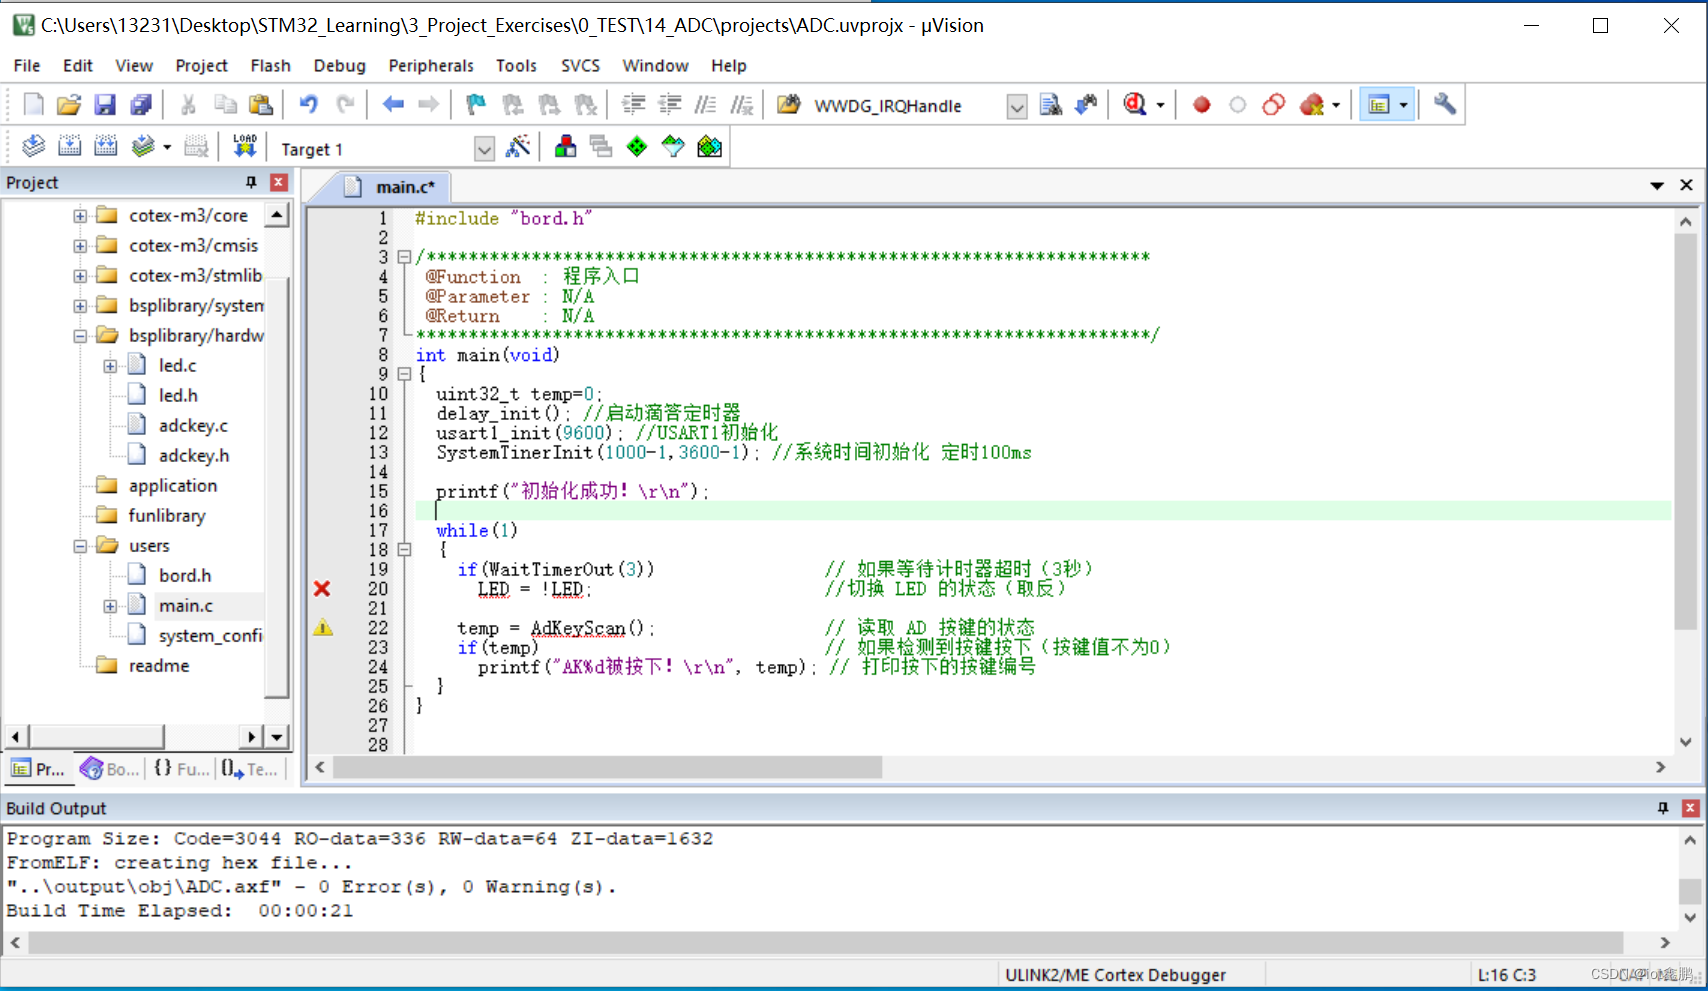Collapse the users folder

pos(80,546)
